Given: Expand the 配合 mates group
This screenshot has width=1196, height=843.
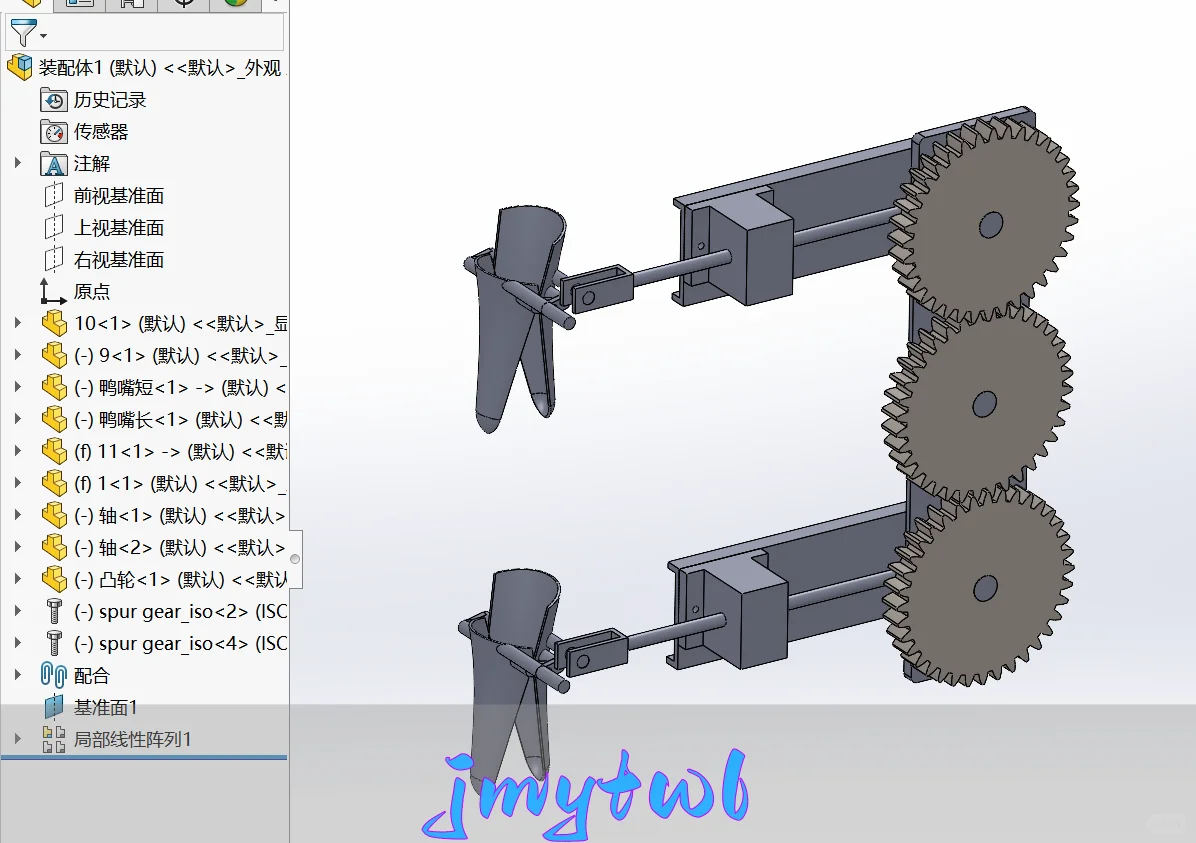Looking at the screenshot, I should 16,675.
